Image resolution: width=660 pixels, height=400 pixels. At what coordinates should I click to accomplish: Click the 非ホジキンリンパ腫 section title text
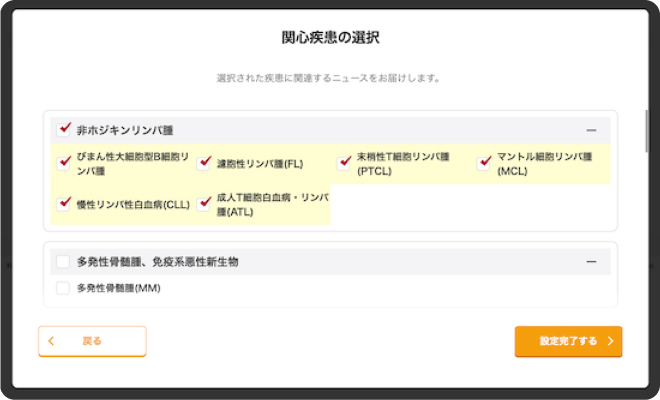tap(125, 131)
